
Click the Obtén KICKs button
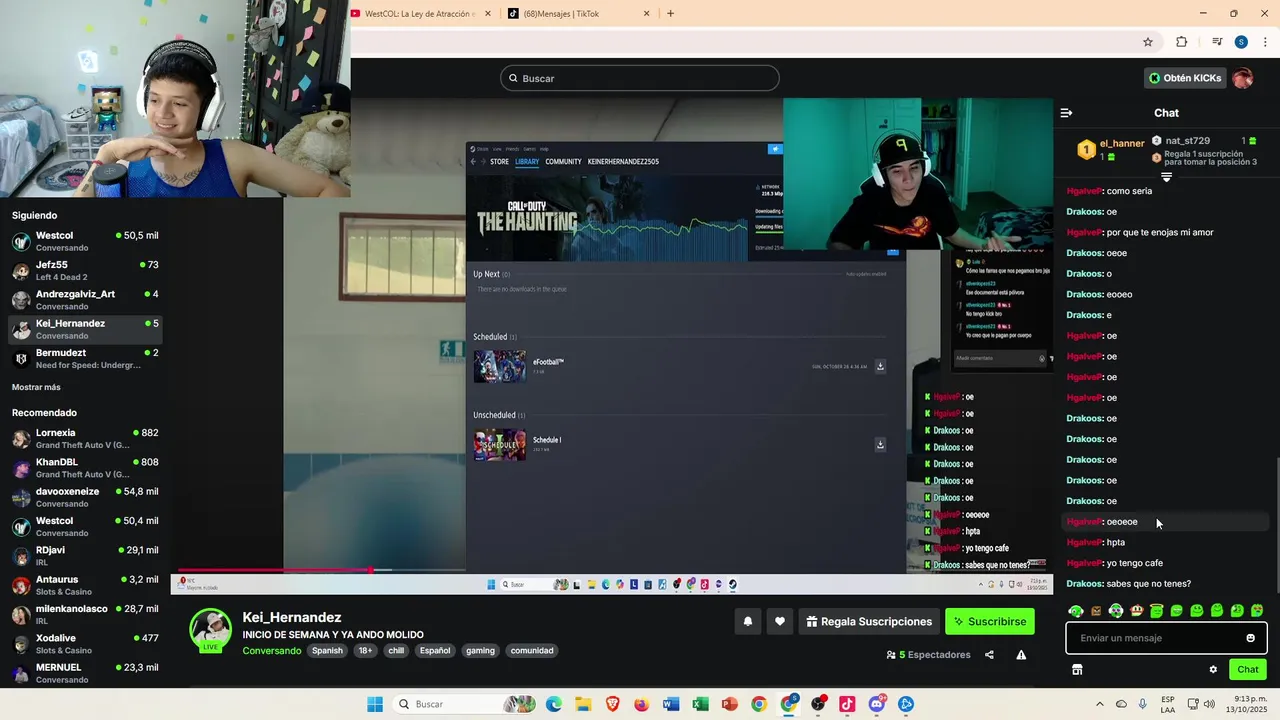tap(1185, 78)
